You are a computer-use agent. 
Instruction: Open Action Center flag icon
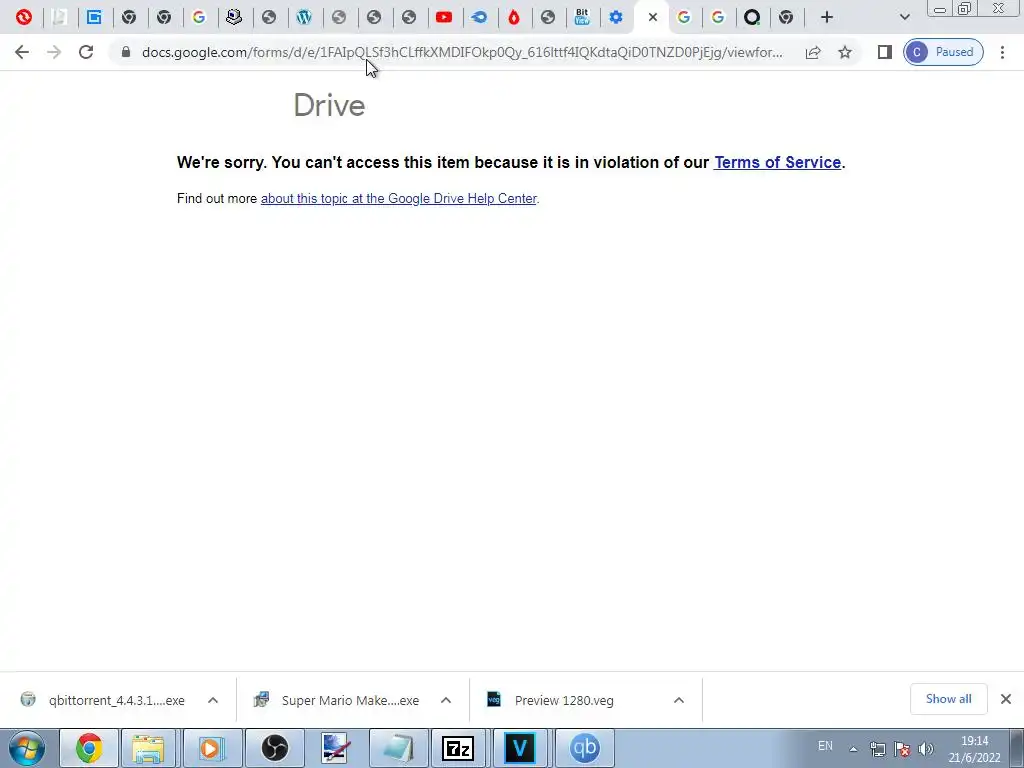(902, 749)
